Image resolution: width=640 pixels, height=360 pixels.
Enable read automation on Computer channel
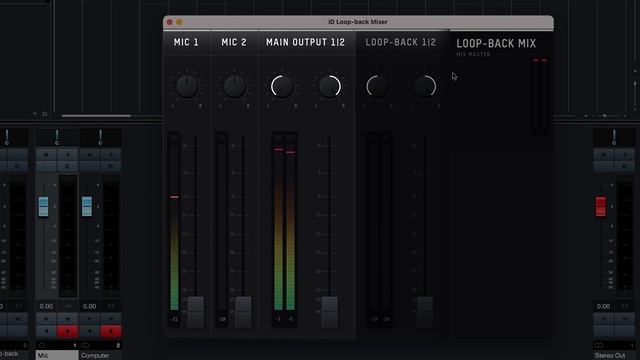coord(90,318)
